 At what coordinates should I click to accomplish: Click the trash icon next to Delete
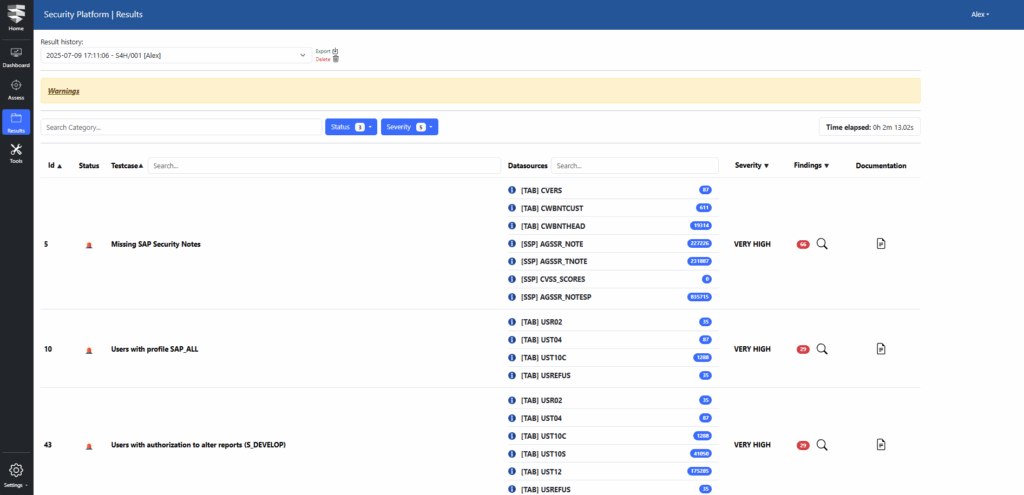(x=336, y=59)
